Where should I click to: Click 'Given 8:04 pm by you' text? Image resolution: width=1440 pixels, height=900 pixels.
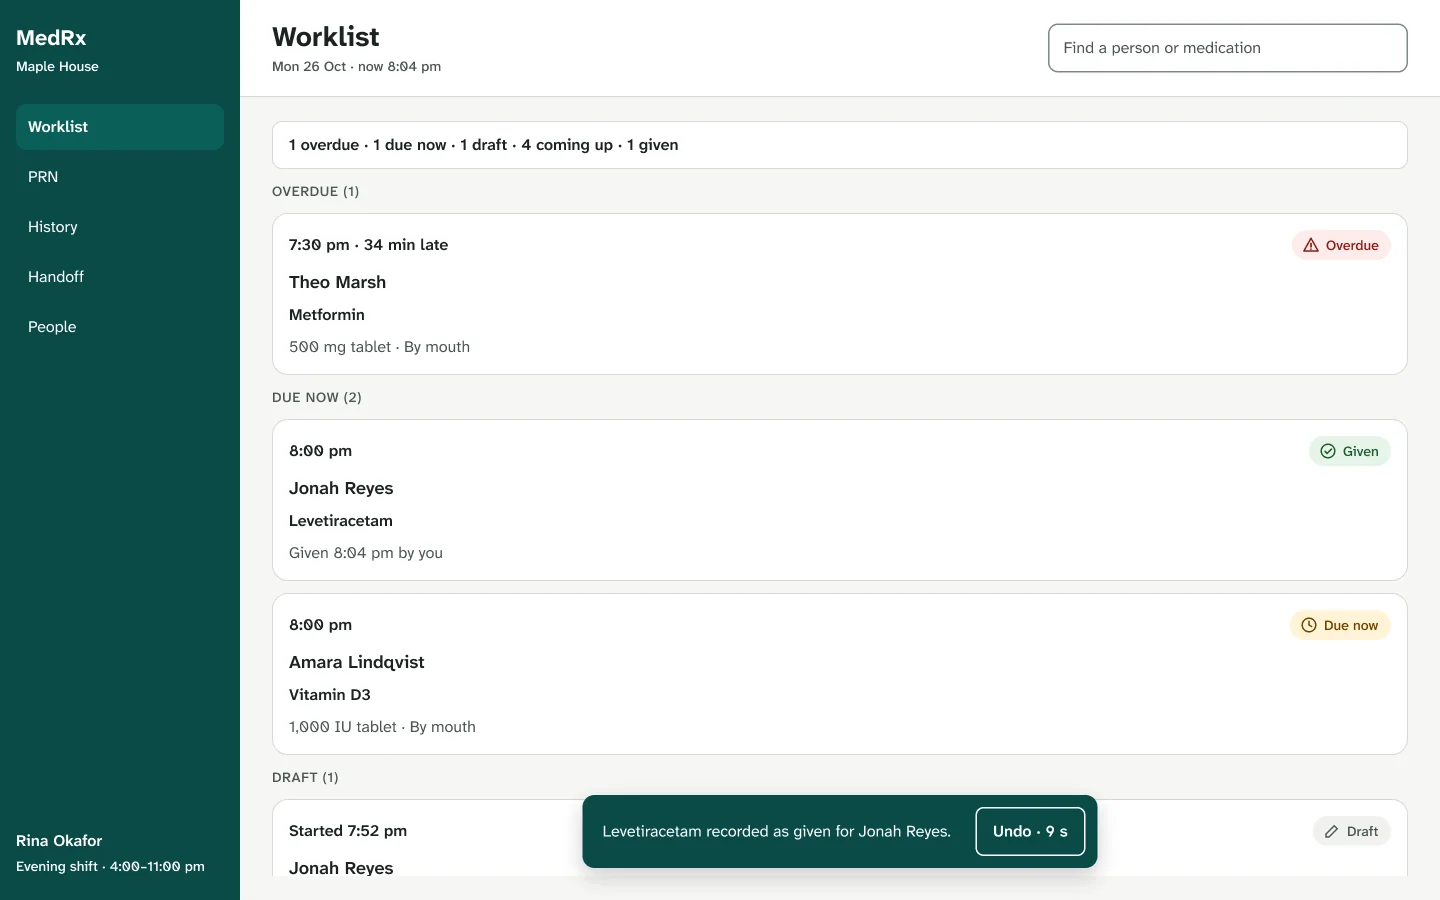click(x=366, y=553)
